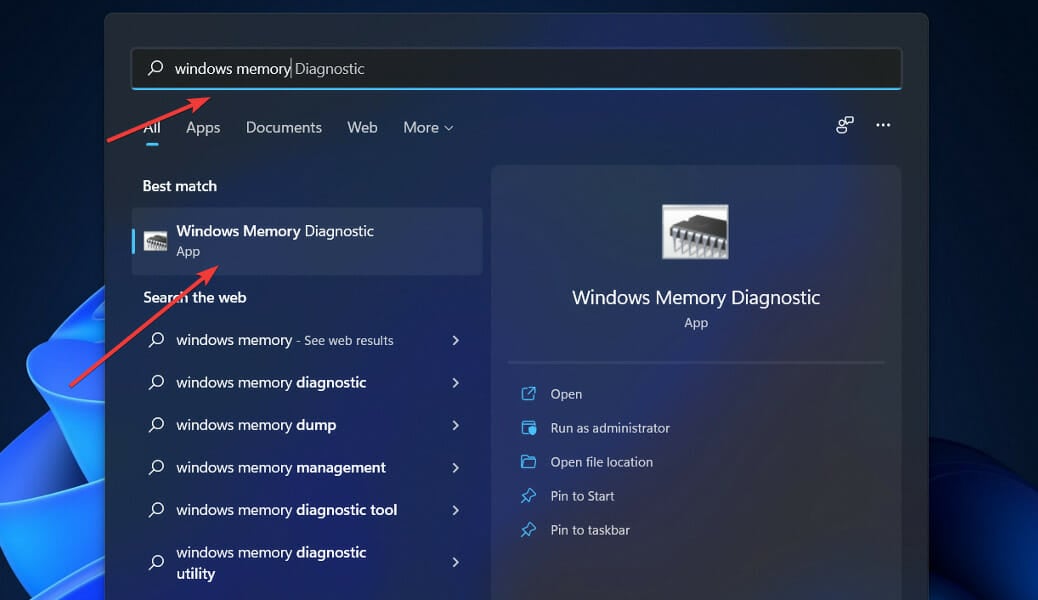Image resolution: width=1038 pixels, height=600 pixels.
Task: Choose Open in the app actions
Action: point(566,394)
